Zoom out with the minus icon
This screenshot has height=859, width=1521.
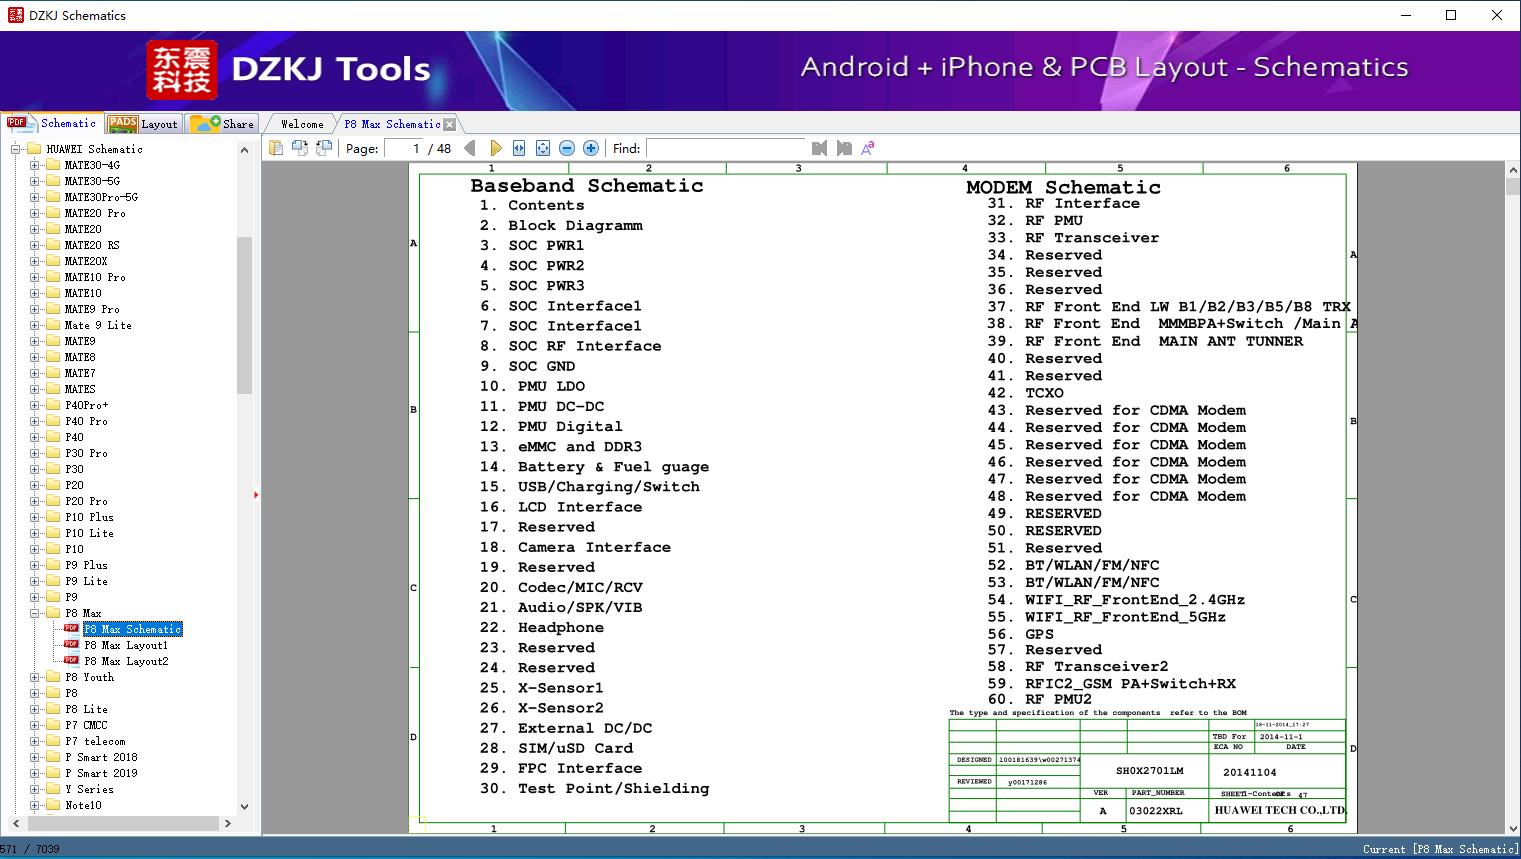[567, 148]
